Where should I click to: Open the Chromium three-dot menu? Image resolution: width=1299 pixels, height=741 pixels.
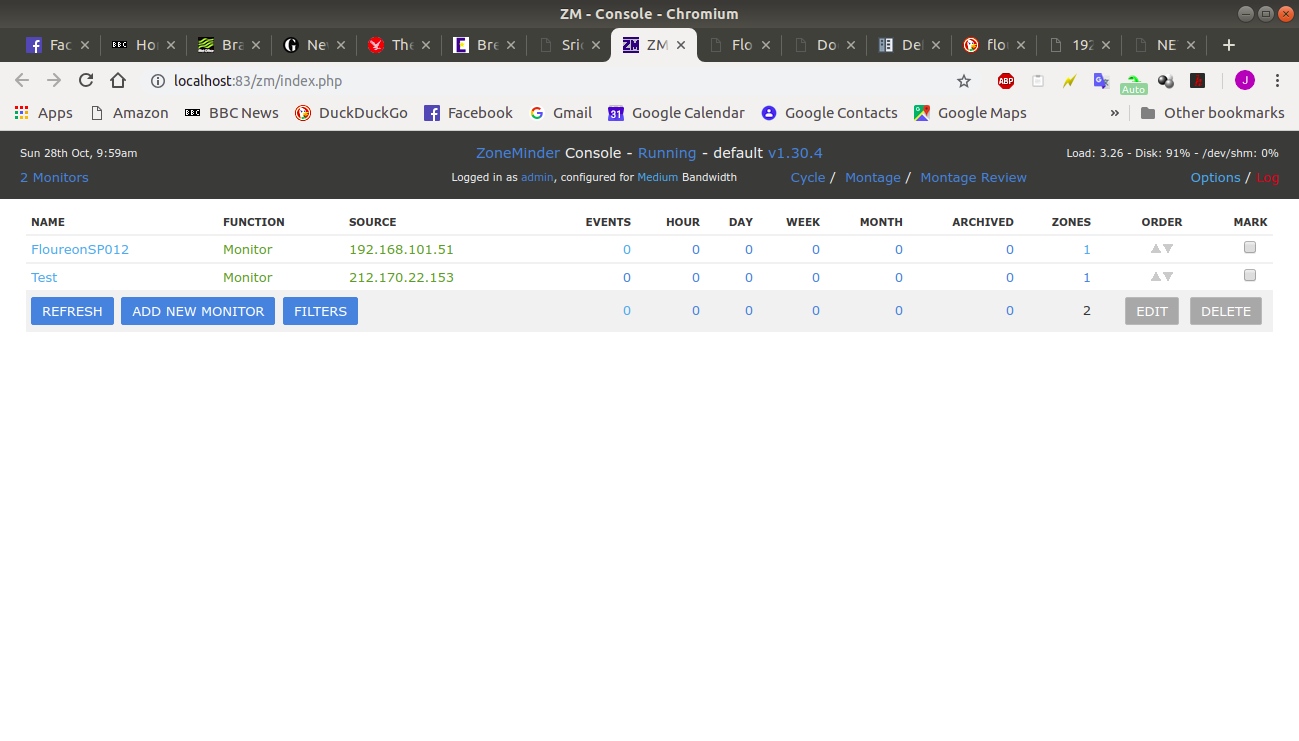tap(1278, 81)
